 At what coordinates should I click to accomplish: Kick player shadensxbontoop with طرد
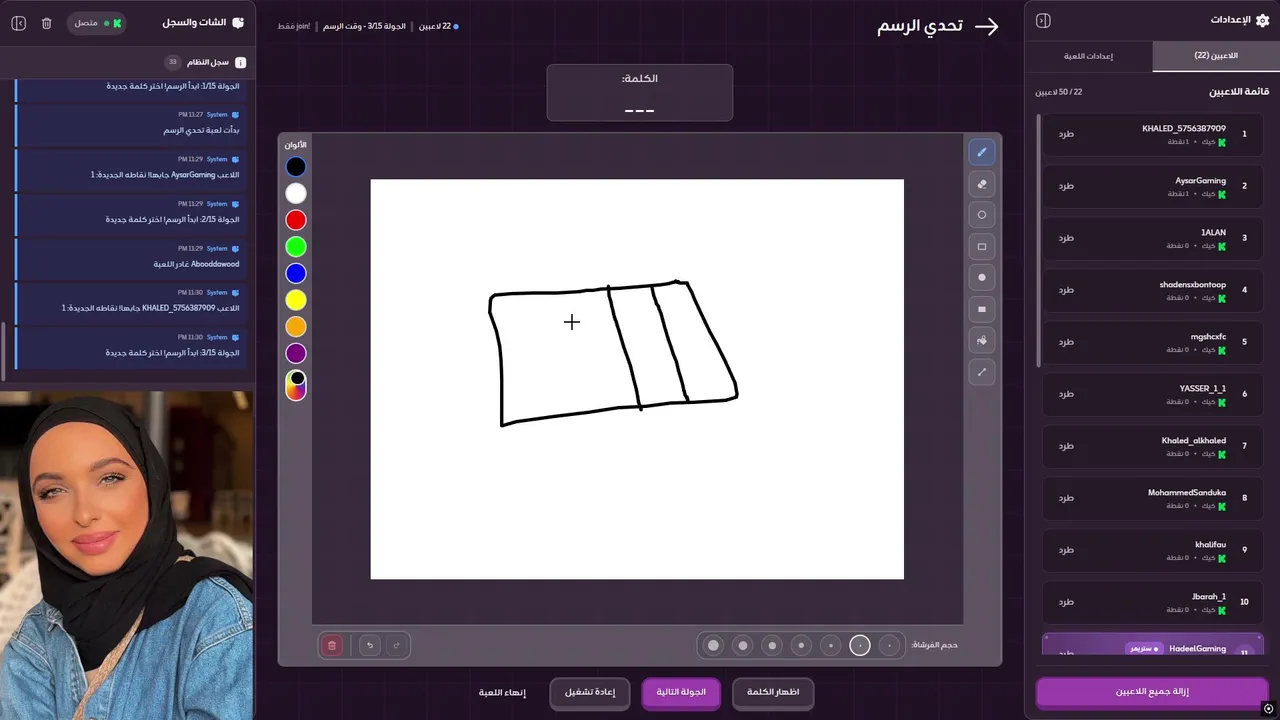1066,290
